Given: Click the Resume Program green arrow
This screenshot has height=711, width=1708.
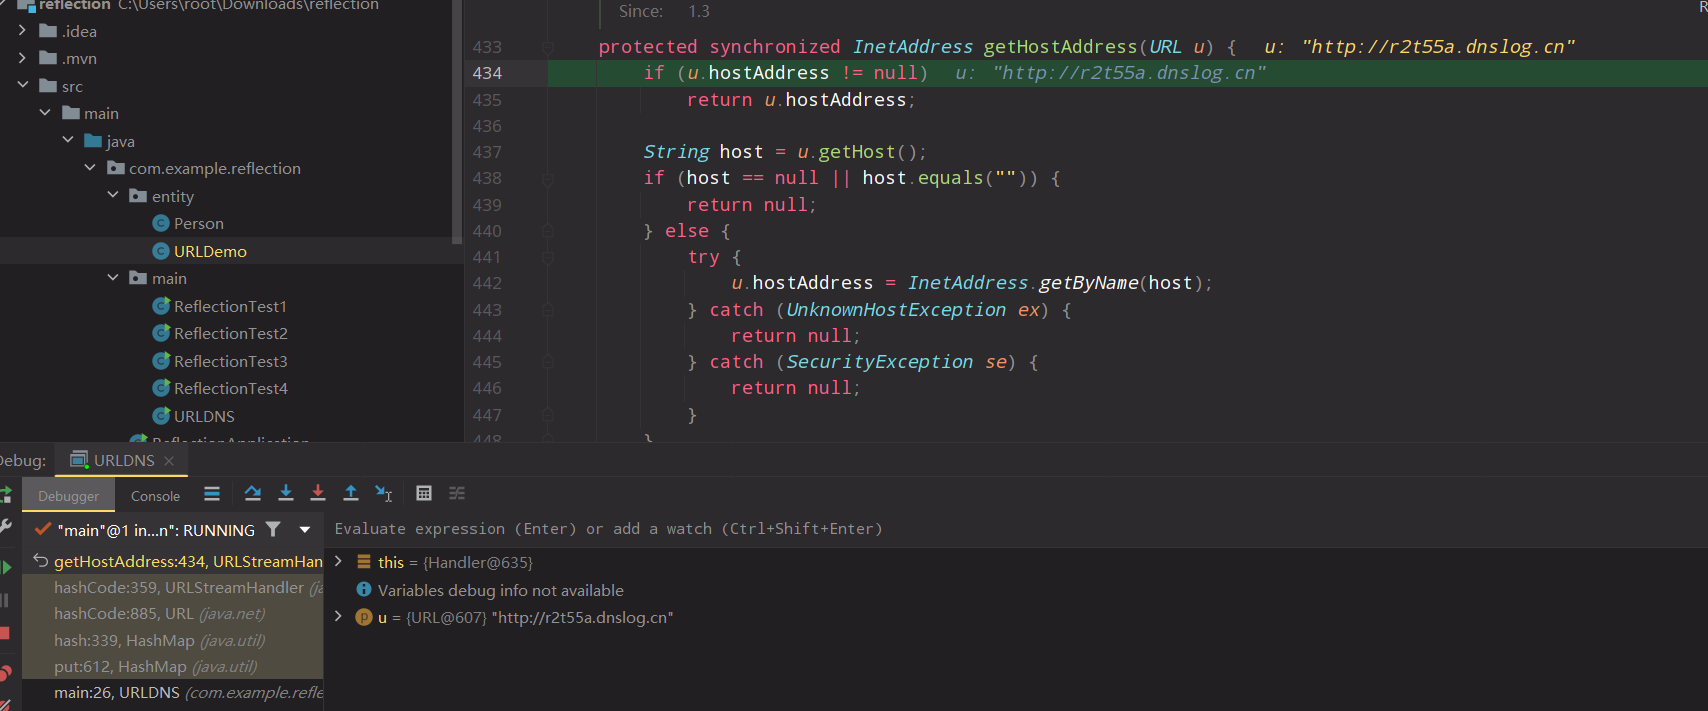Looking at the screenshot, I should coord(6,567).
